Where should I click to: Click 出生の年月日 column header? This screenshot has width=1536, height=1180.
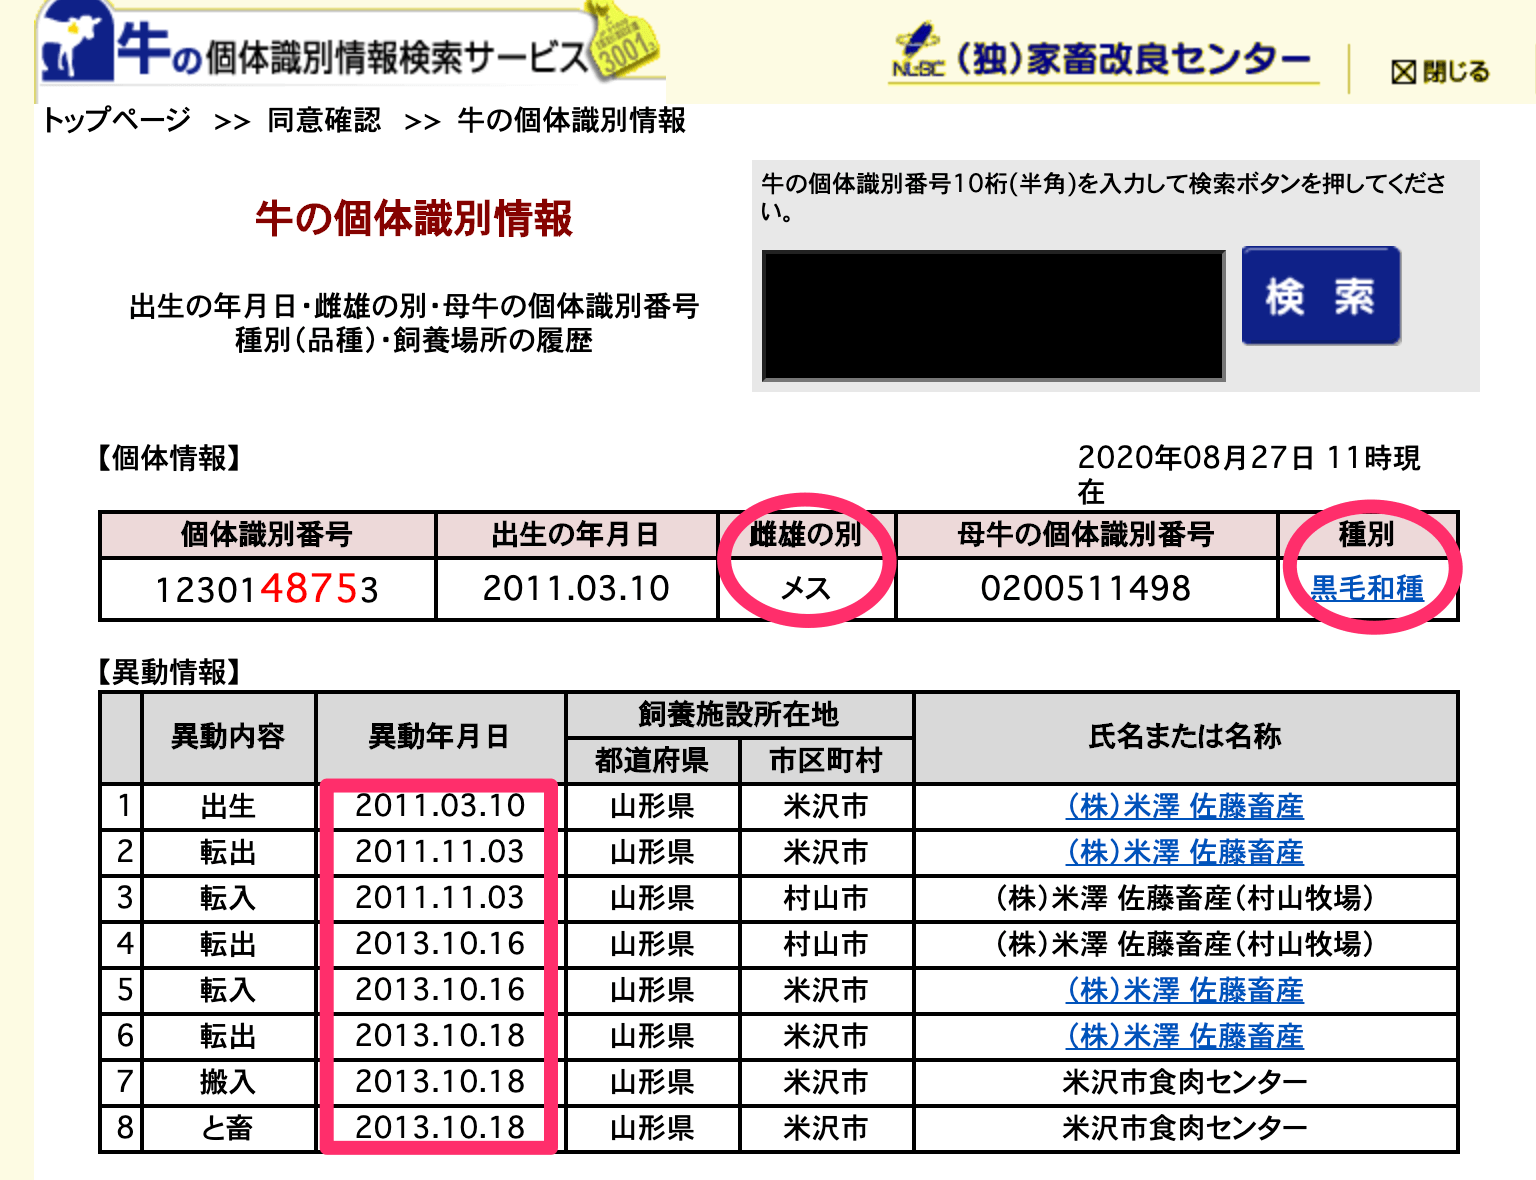[576, 535]
